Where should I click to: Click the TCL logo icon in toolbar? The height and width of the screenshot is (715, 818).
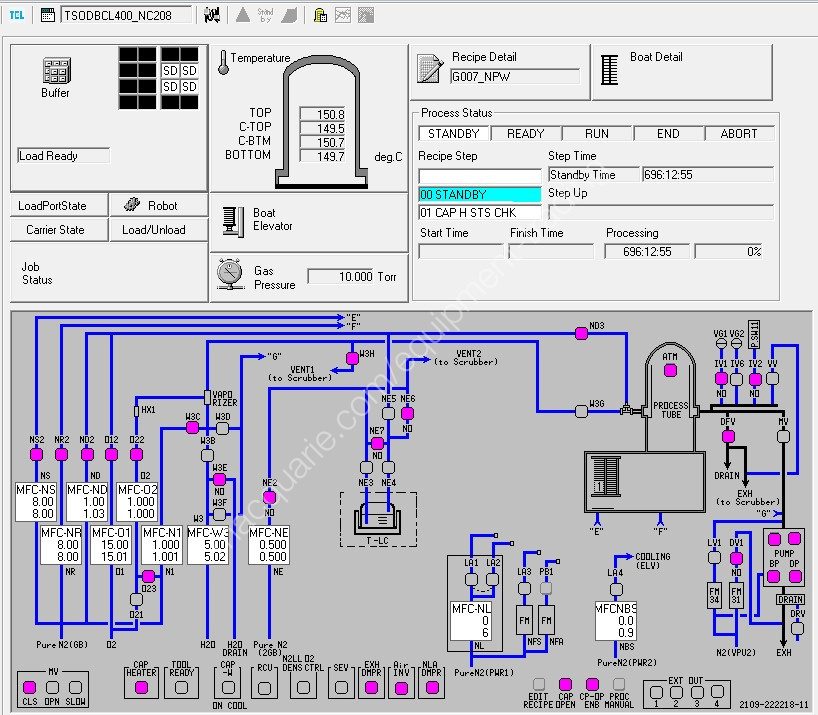(17, 15)
